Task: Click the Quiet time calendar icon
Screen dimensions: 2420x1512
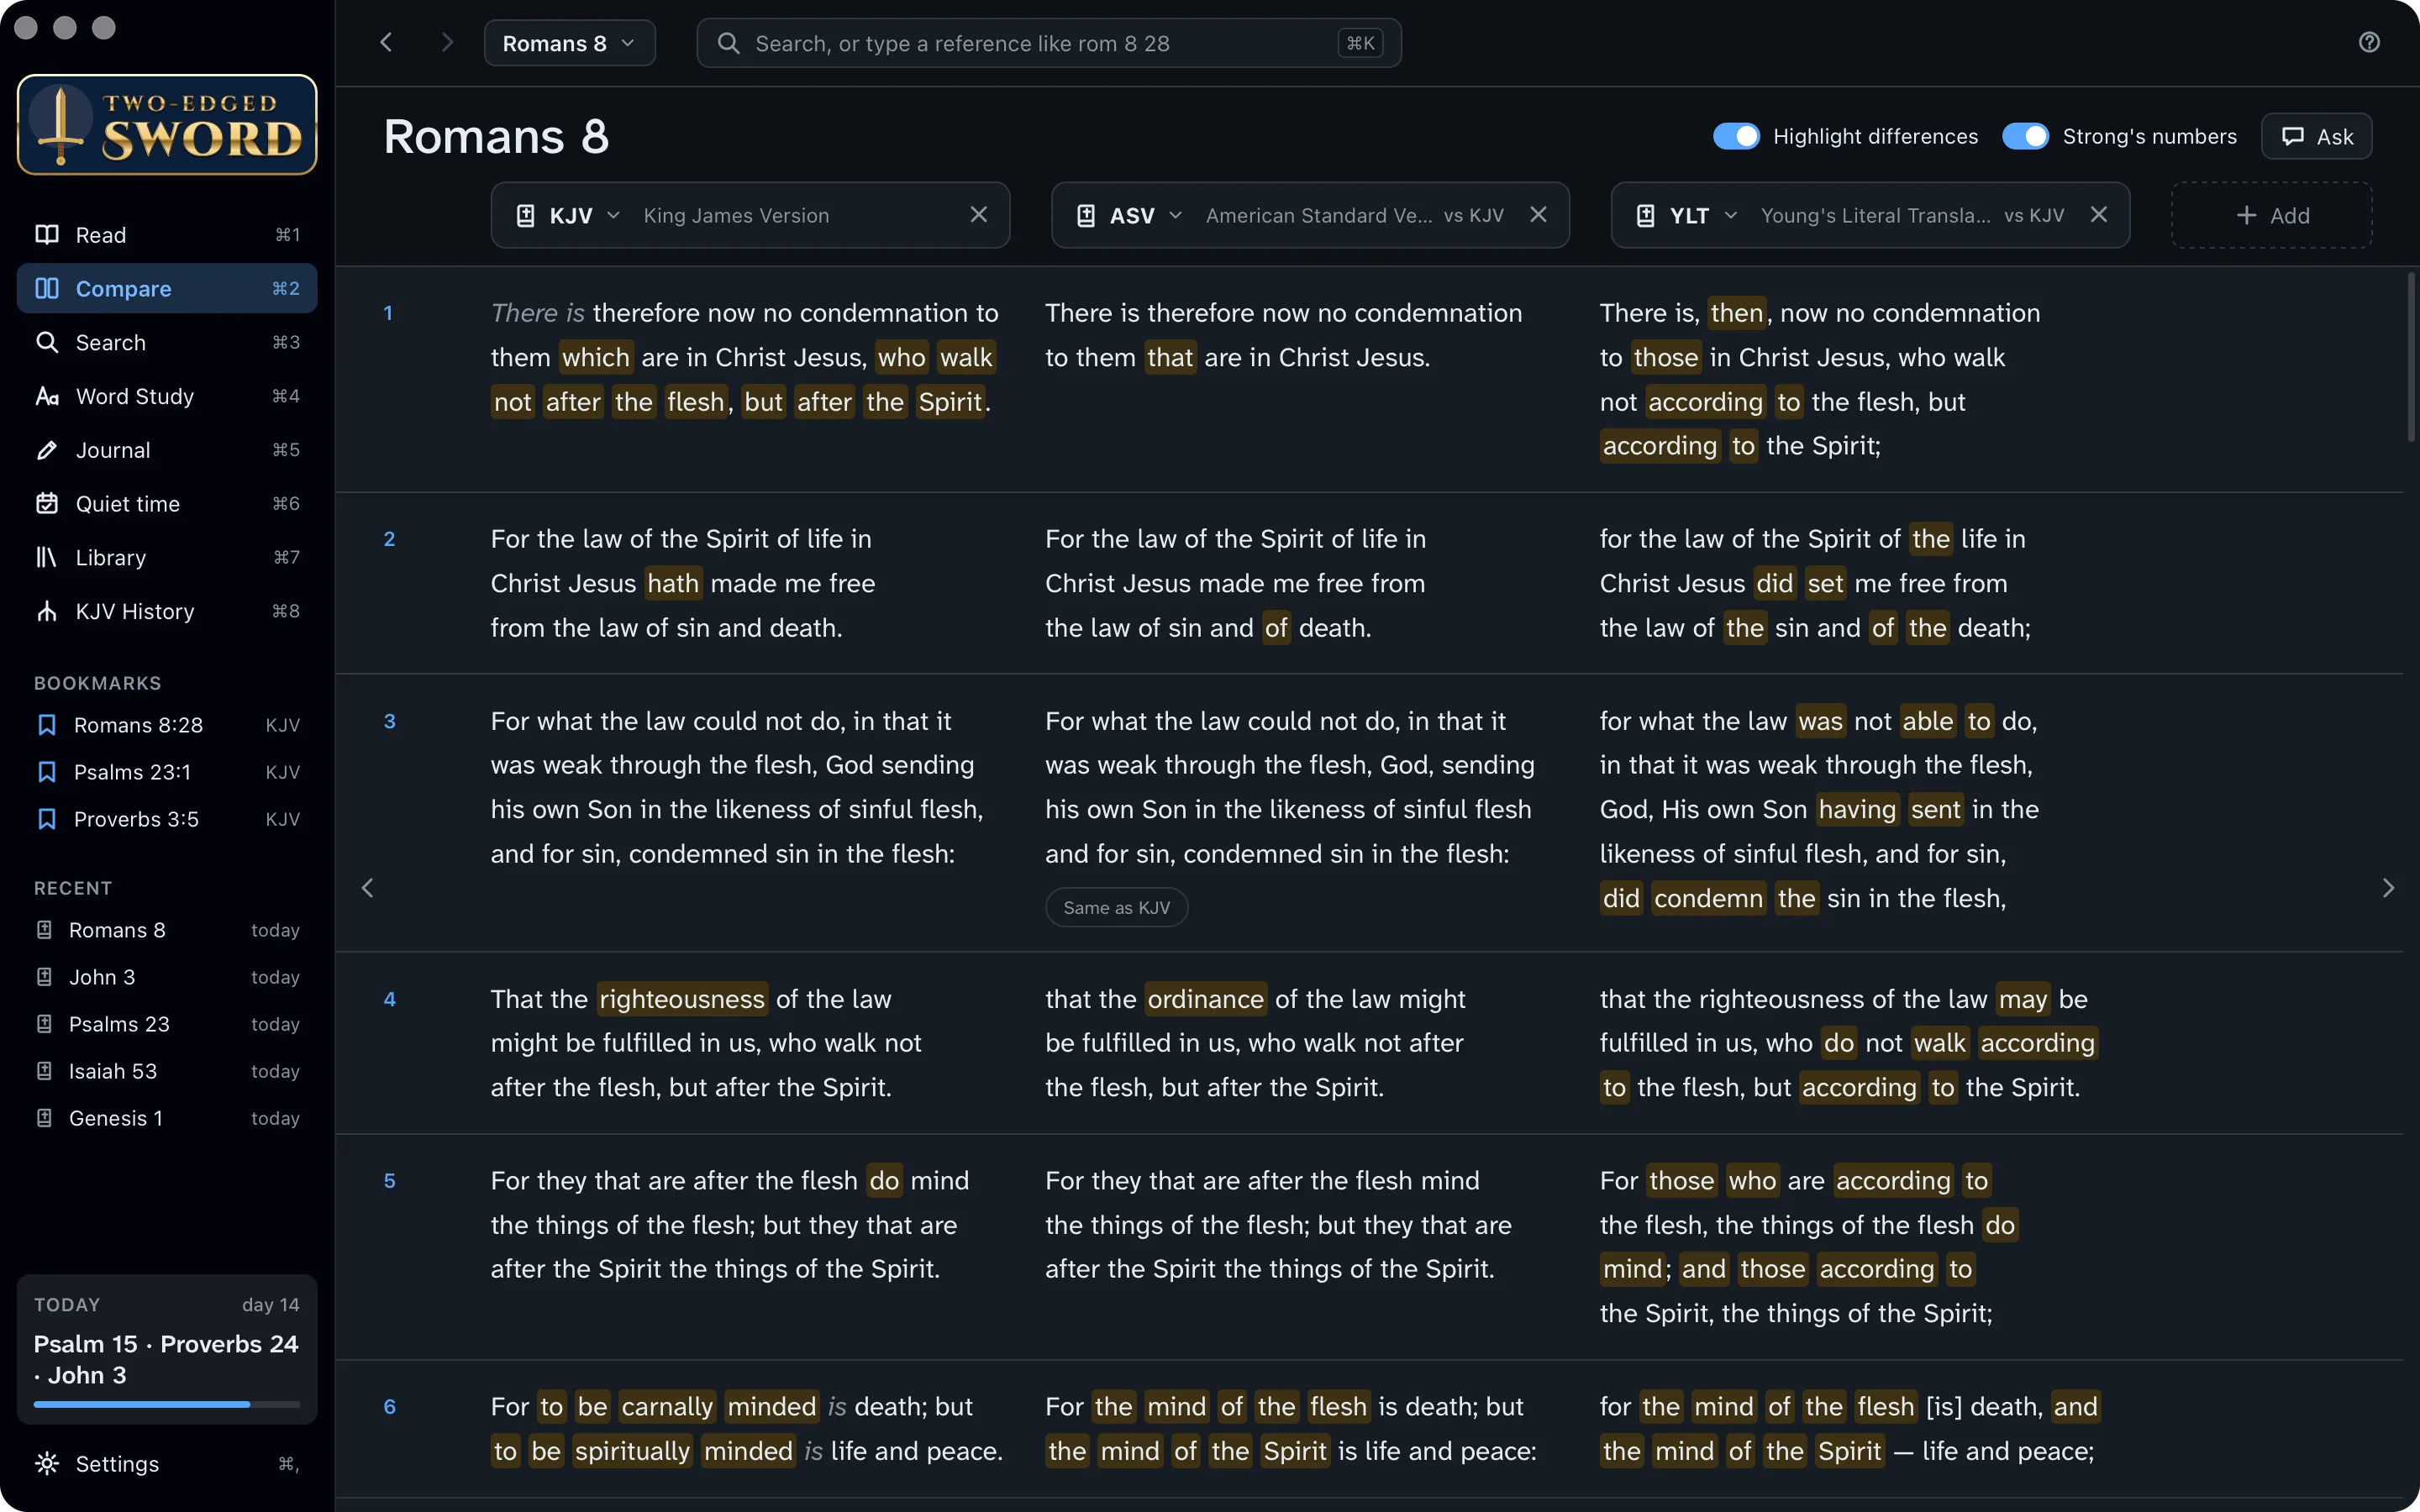Action: [x=47, y=503]
